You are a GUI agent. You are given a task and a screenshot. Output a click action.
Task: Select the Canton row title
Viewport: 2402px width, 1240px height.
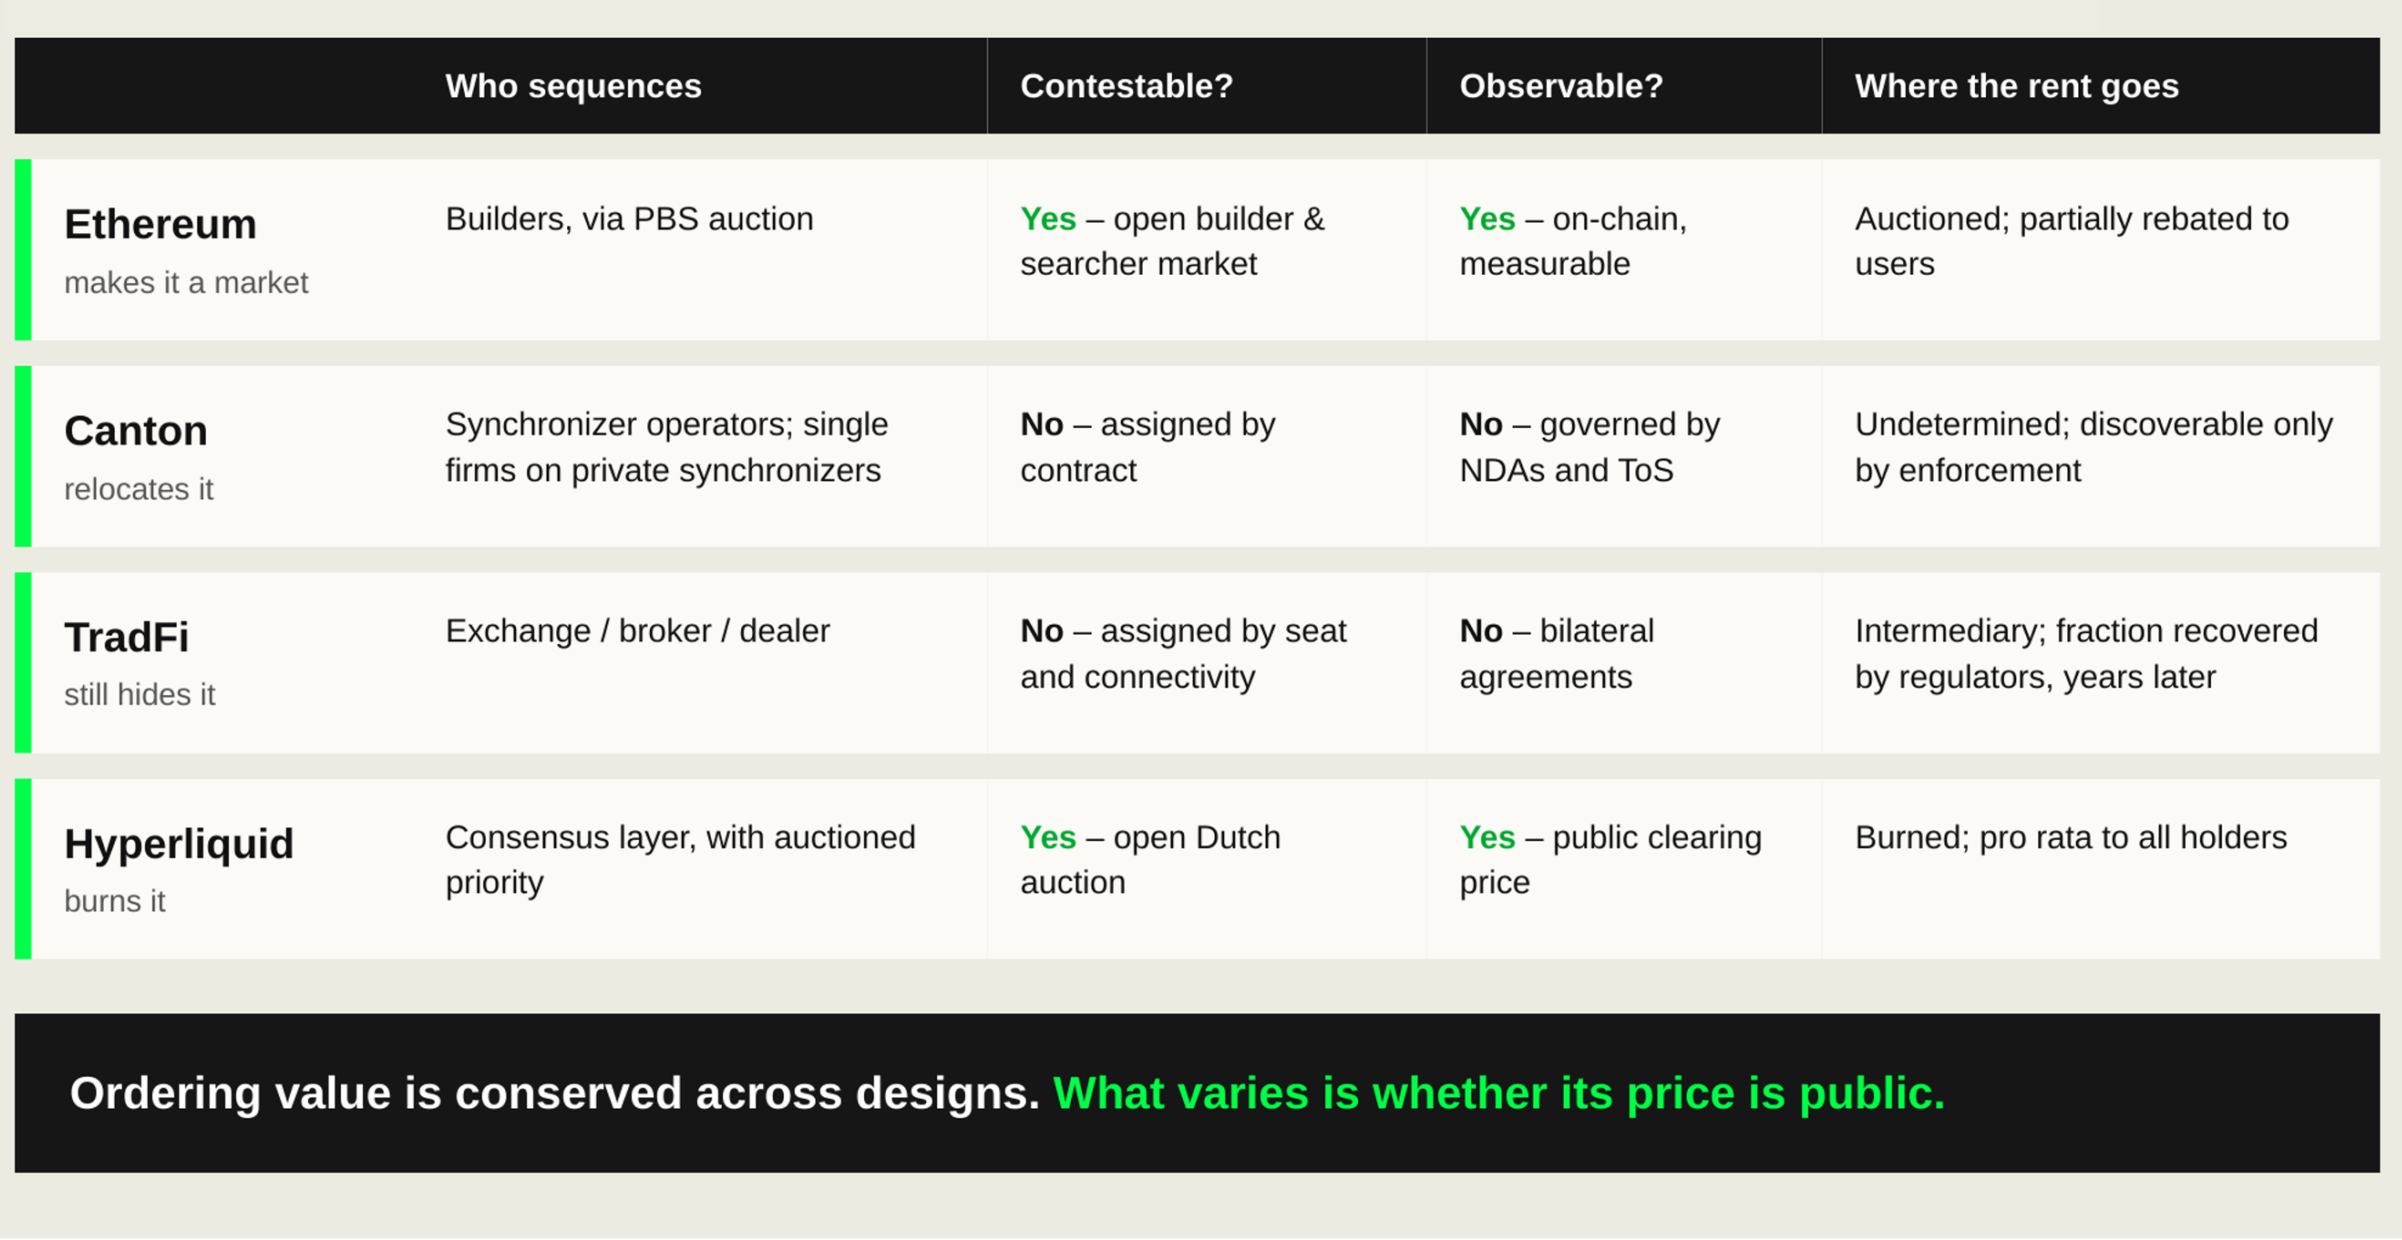136,431
